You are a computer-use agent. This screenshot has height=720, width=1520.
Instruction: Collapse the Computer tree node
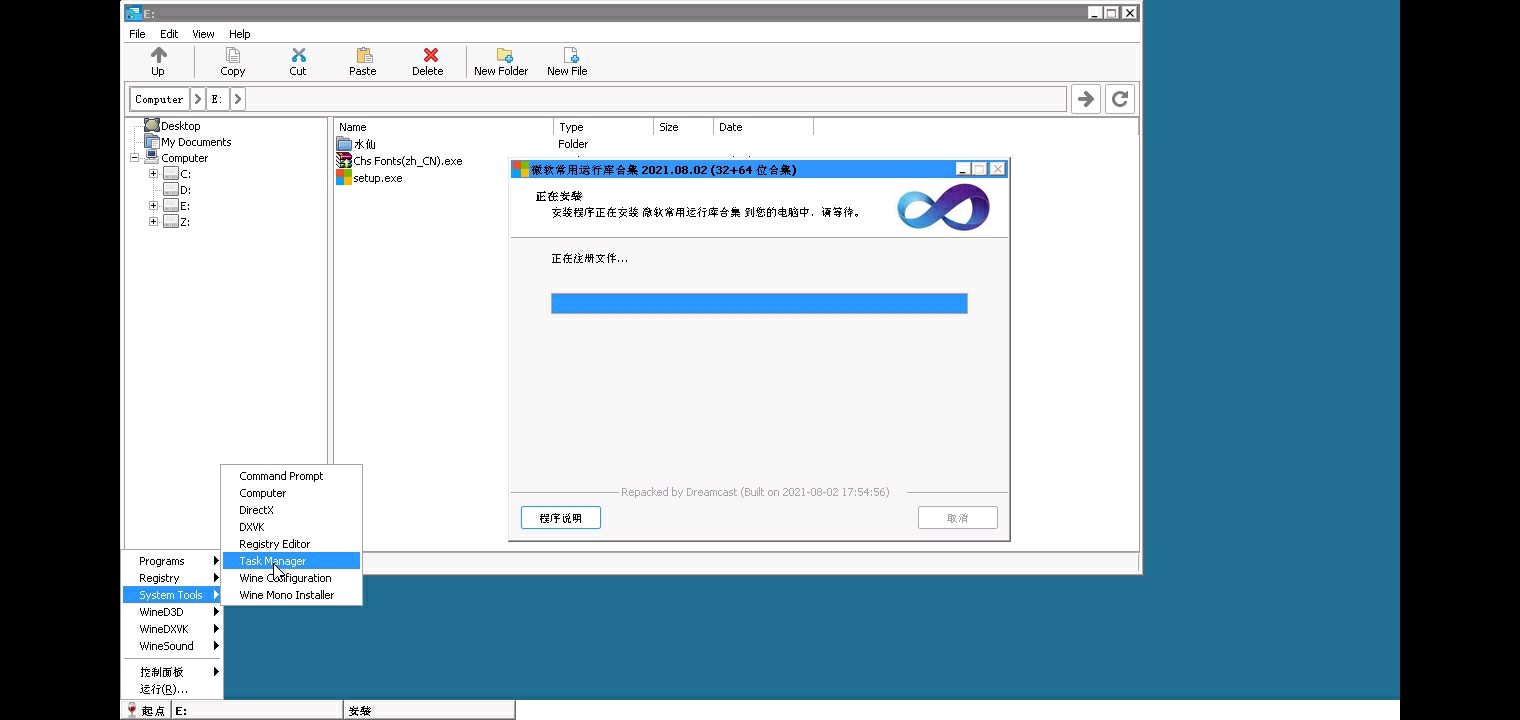click(135, 158)
